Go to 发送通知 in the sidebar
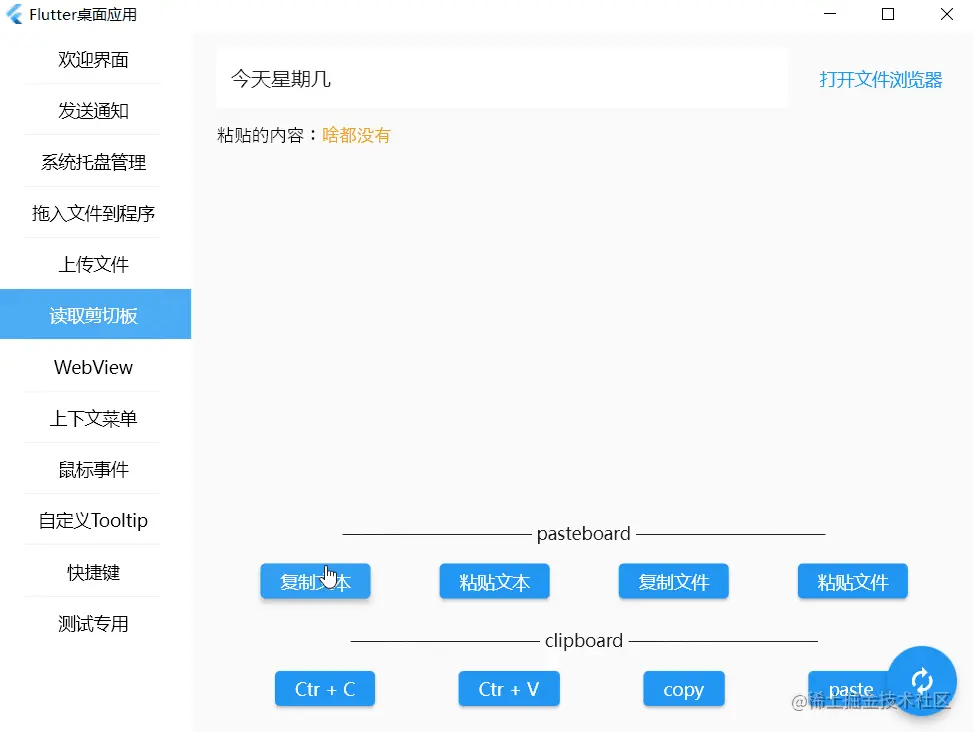Image resolution: width=973 pixels, height=732 pixels. pos(93,110)
